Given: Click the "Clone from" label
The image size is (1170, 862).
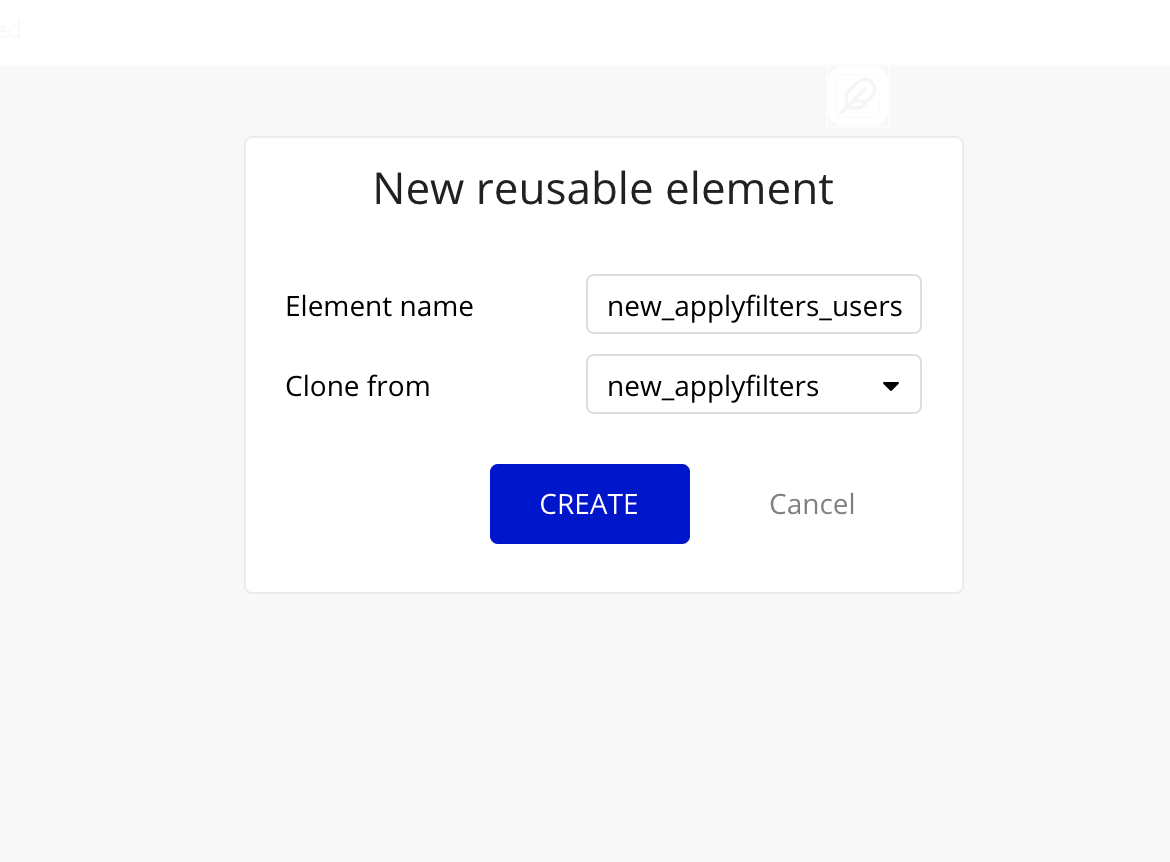Looking at the screenshot, I should click(357, 386).
